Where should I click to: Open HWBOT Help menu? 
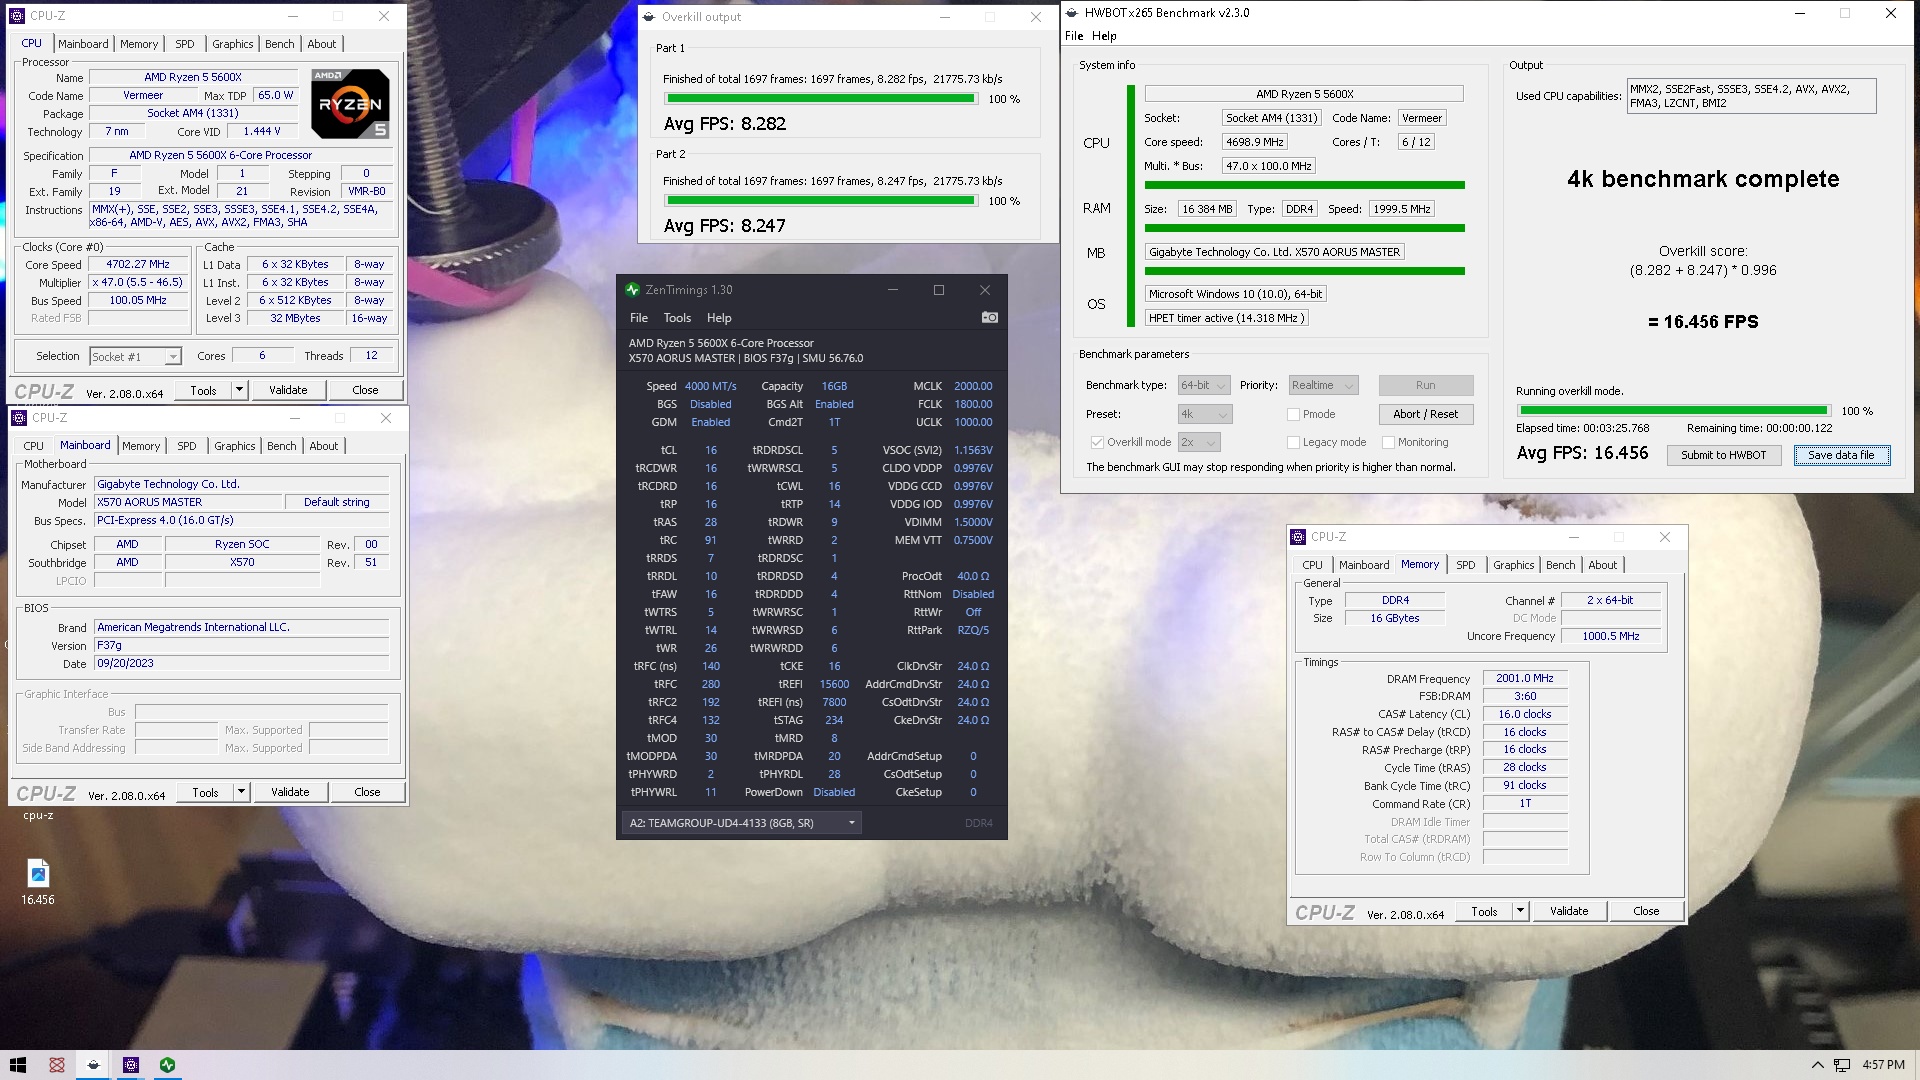[1104, 36]
